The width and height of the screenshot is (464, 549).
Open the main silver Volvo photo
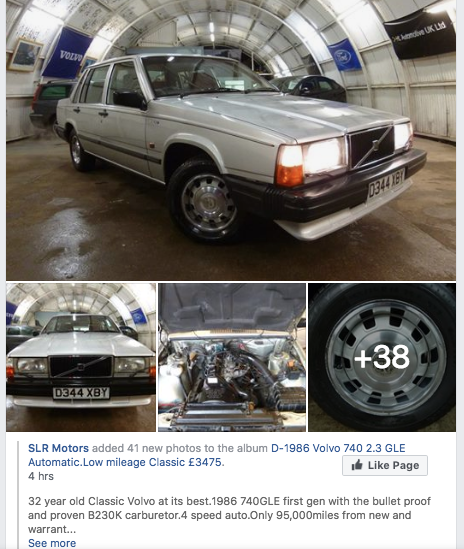[231, 140]
